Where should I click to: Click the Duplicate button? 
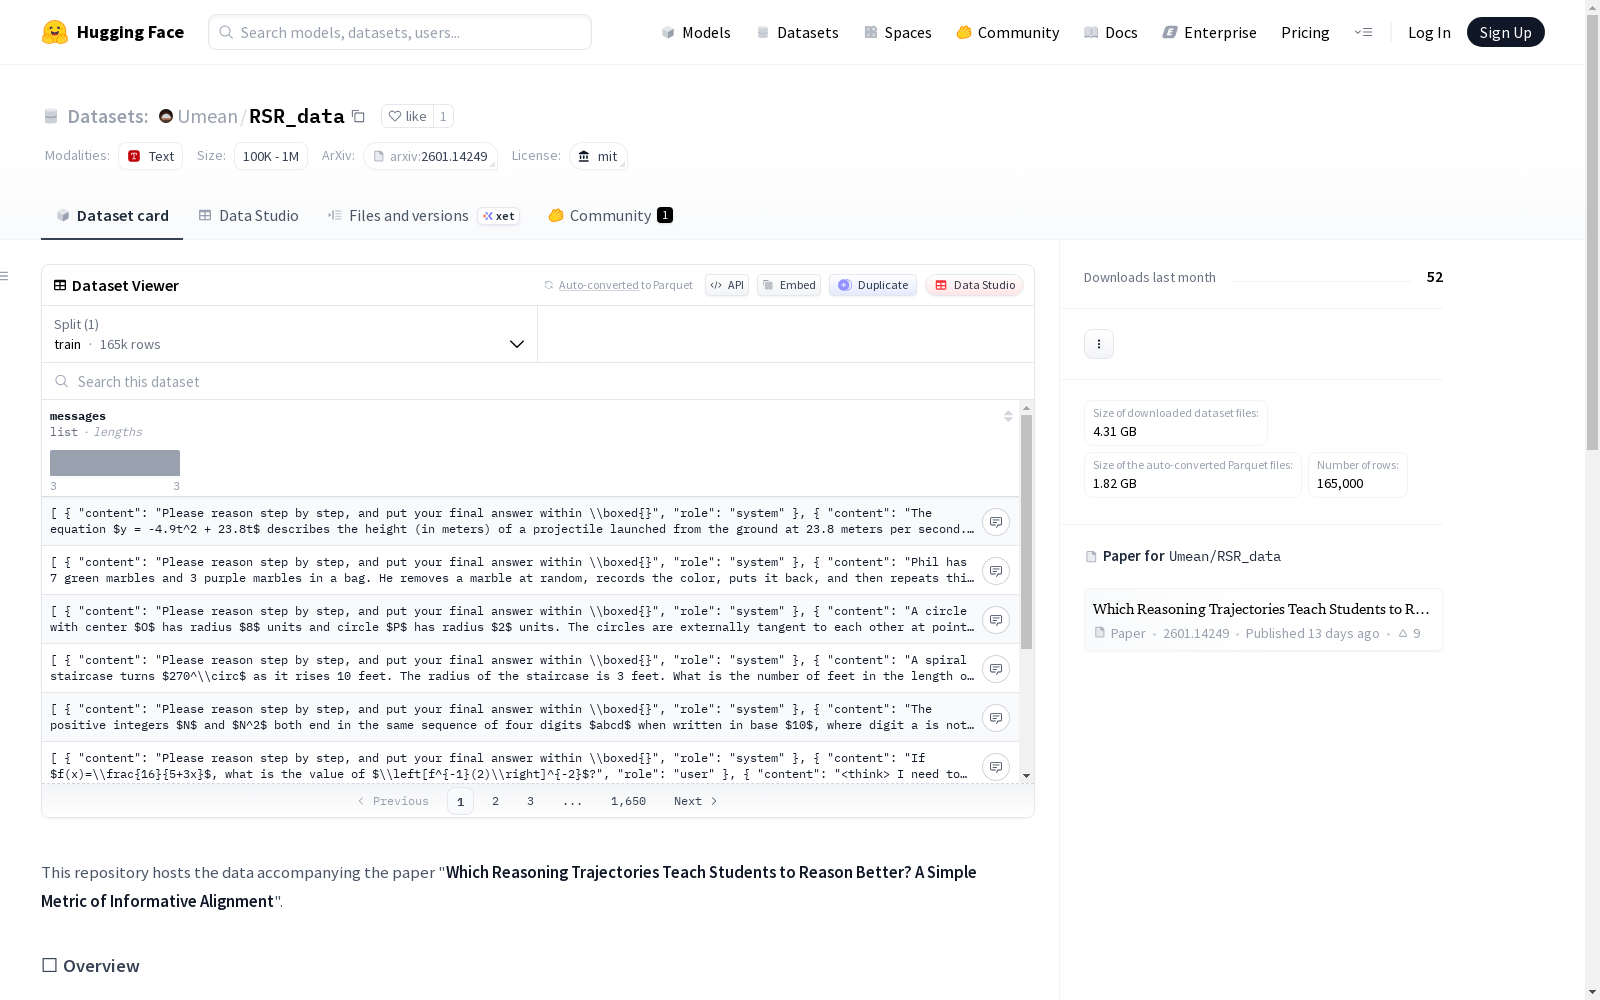coord(873,285)
